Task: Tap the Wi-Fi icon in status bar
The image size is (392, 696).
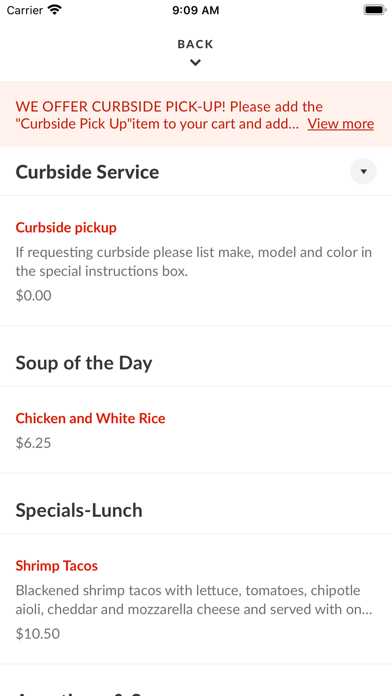Action: click(x=55, y=10)
